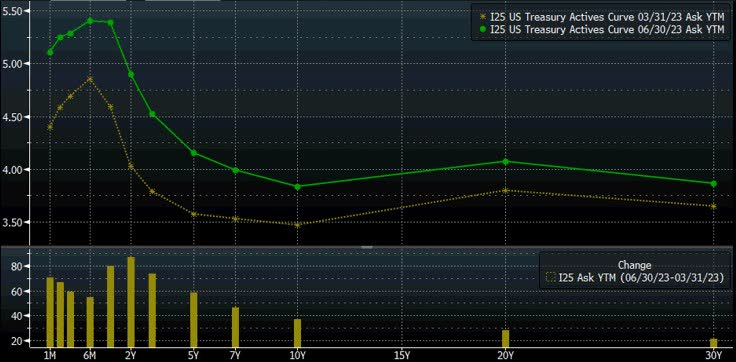Click green data point at 30Y
Image resolution: width=736 pixels, height=362 pixels.
pos(713,184)
